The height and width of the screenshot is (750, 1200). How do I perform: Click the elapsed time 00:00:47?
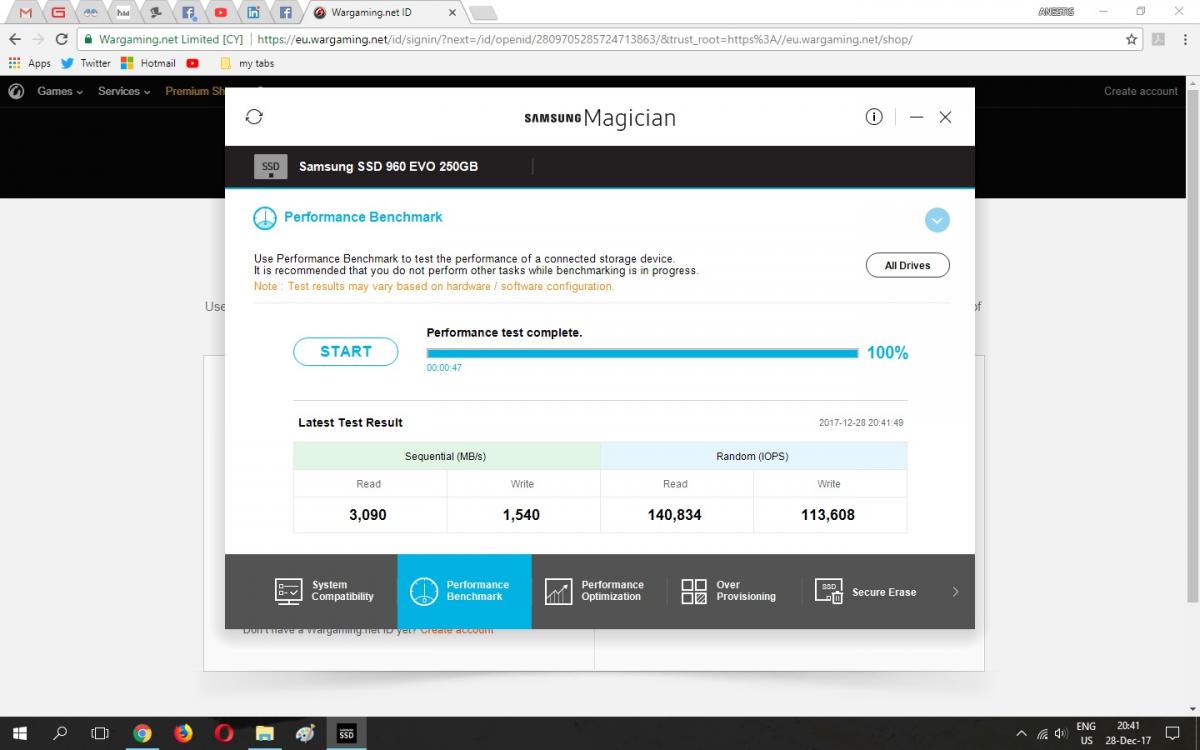tap(444, 368)
